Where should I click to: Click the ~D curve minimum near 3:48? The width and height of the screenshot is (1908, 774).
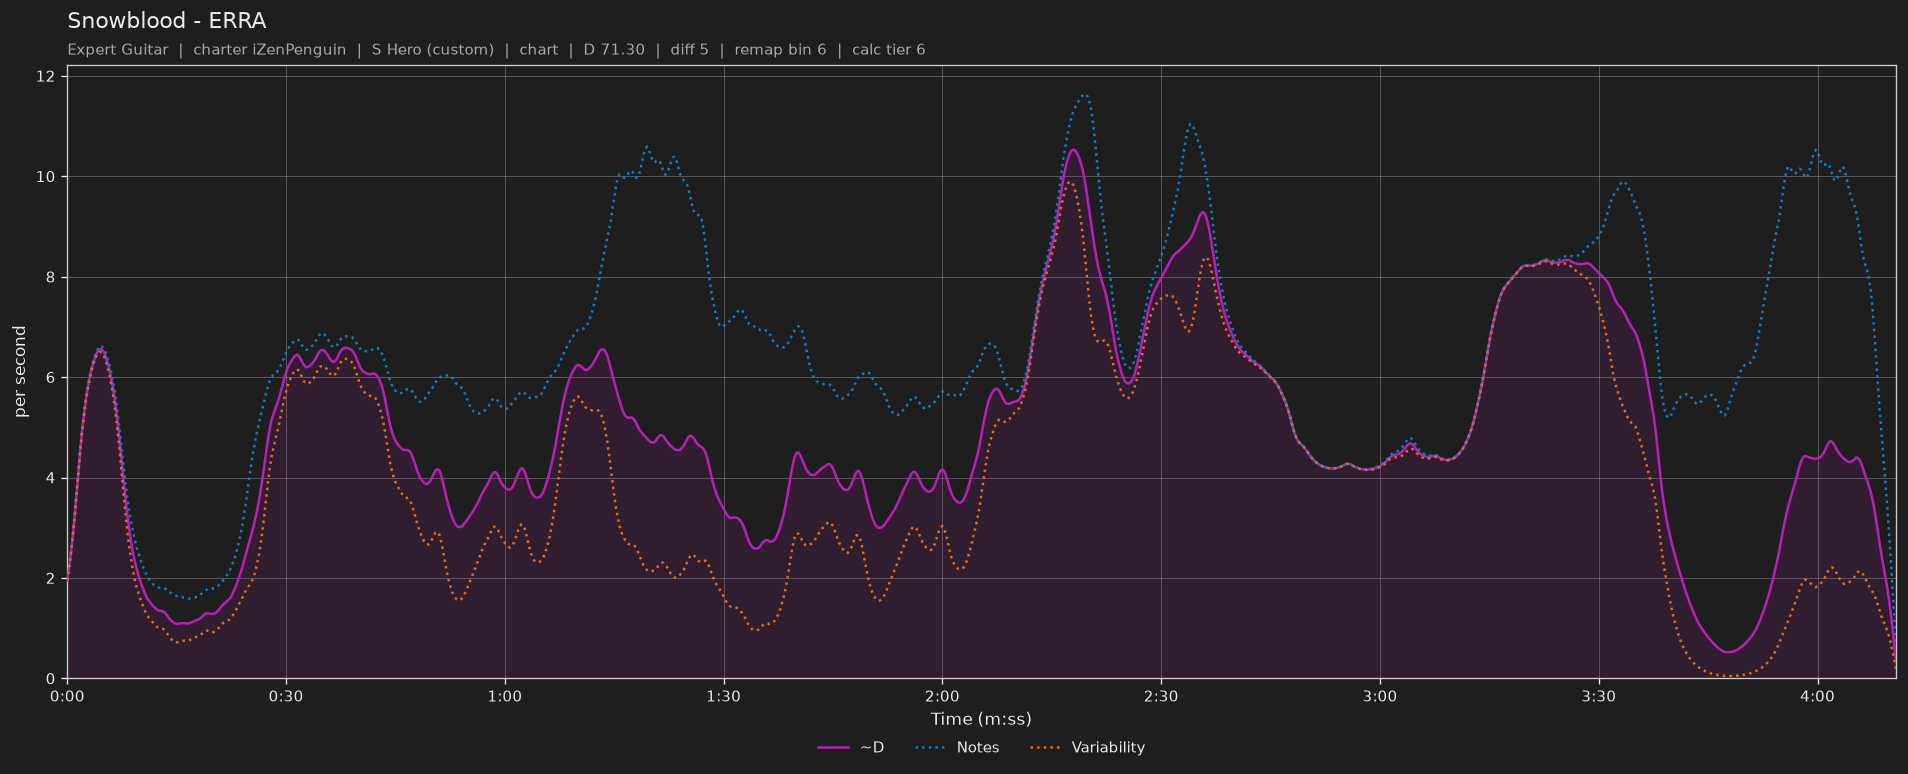coord(1727,652)
